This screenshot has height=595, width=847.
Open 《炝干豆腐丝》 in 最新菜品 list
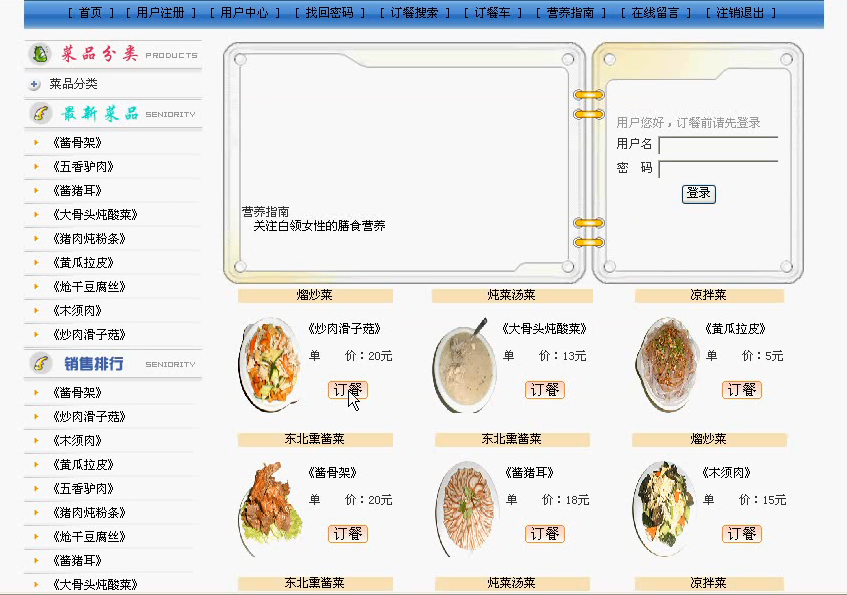(89, 286)
